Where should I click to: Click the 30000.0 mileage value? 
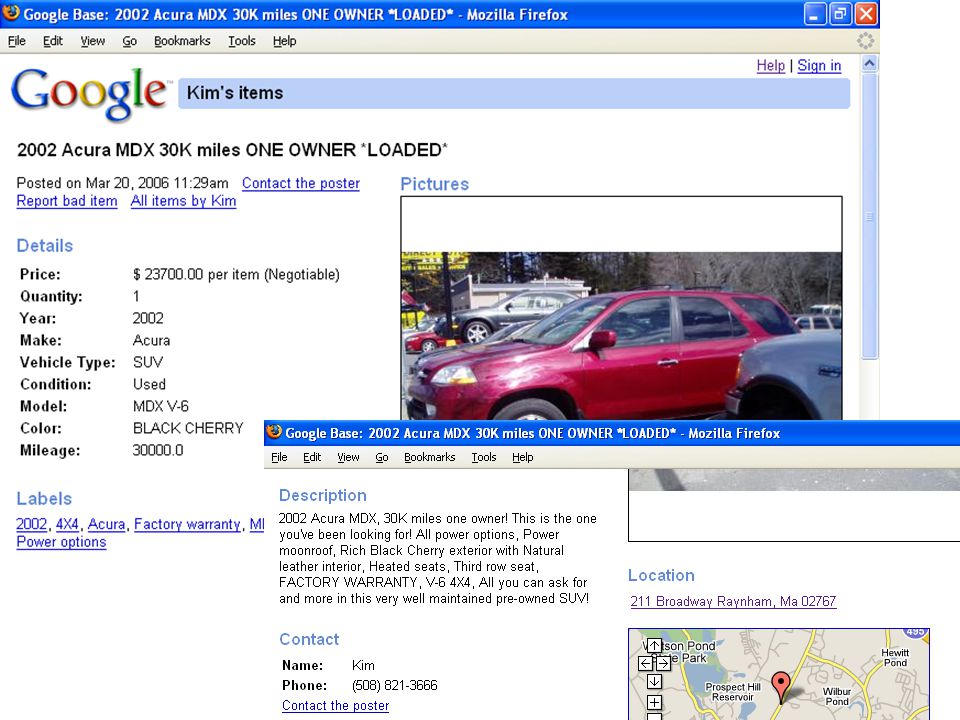click(158, 450)
